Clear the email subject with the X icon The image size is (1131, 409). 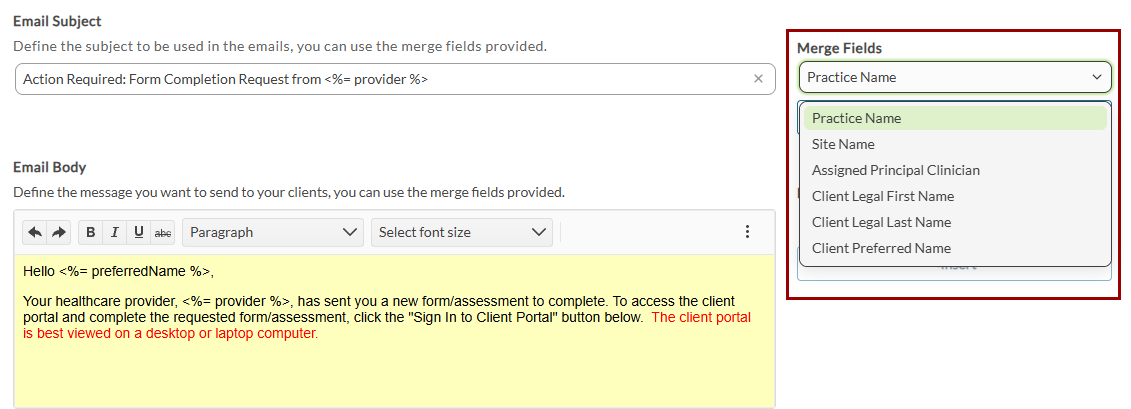coord(758,79)
